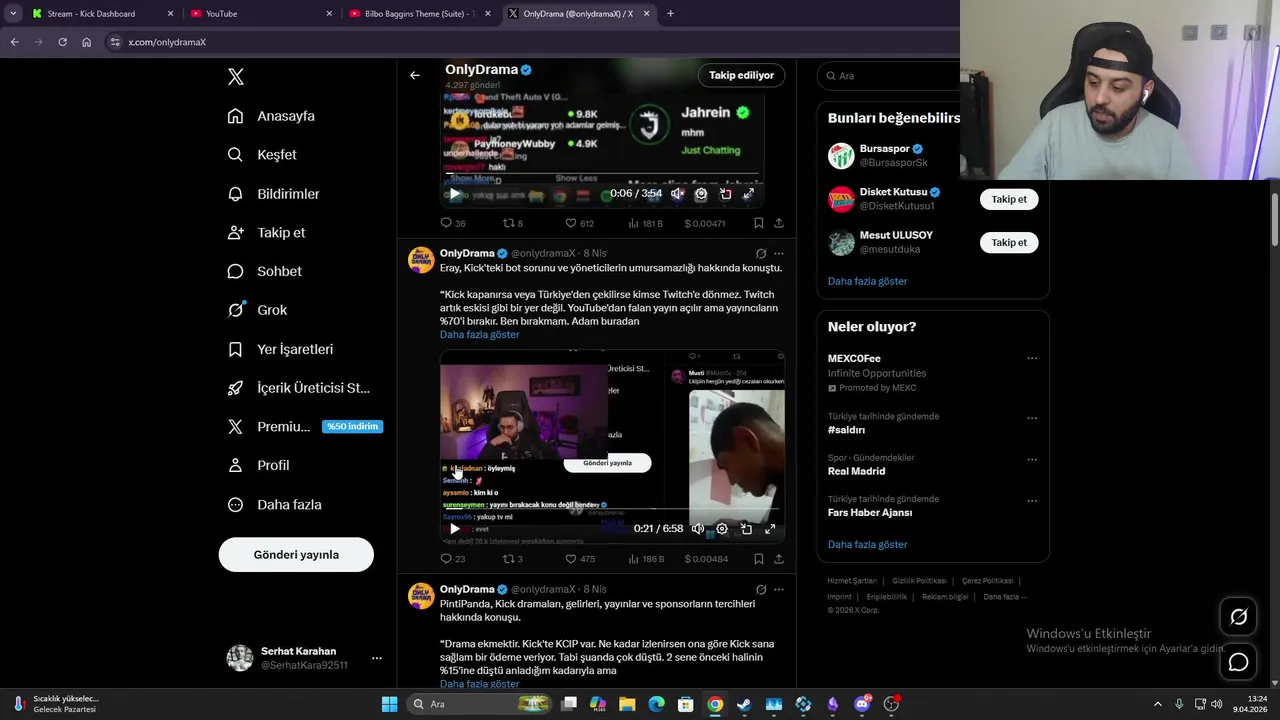Reply to the post with 23 comments
This screenshot has width=1280, height=720.
coord(453,559)
